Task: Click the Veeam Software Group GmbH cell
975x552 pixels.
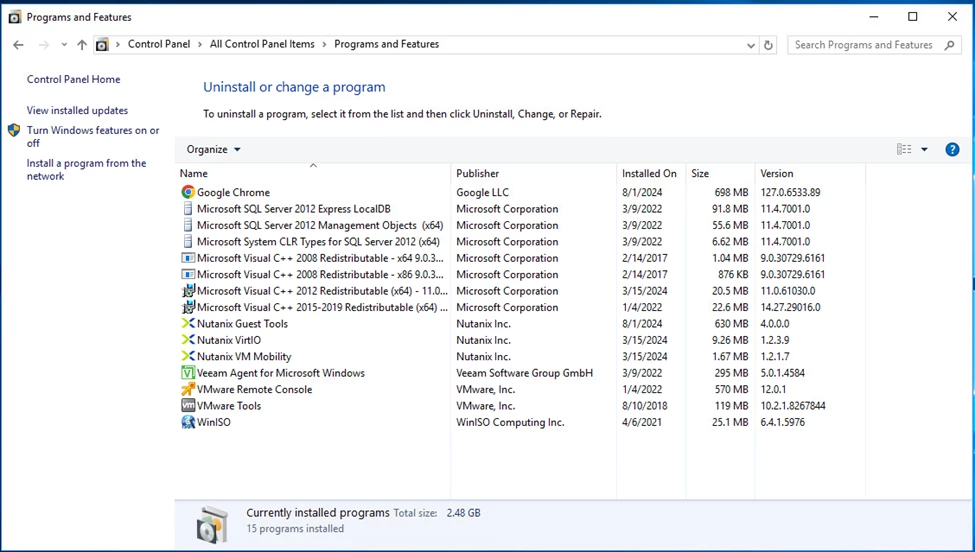Action: (525, 373)
